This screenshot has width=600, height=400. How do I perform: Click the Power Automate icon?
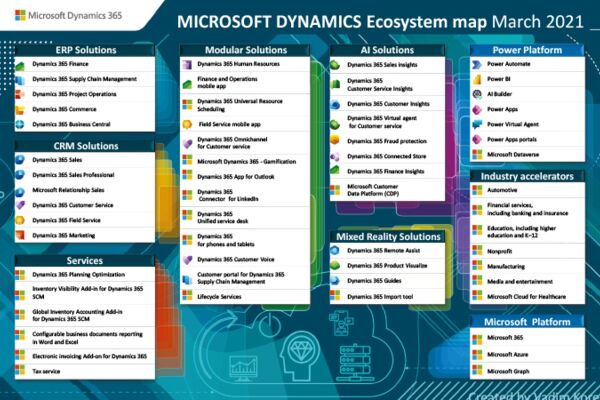(x=477, y=64)
